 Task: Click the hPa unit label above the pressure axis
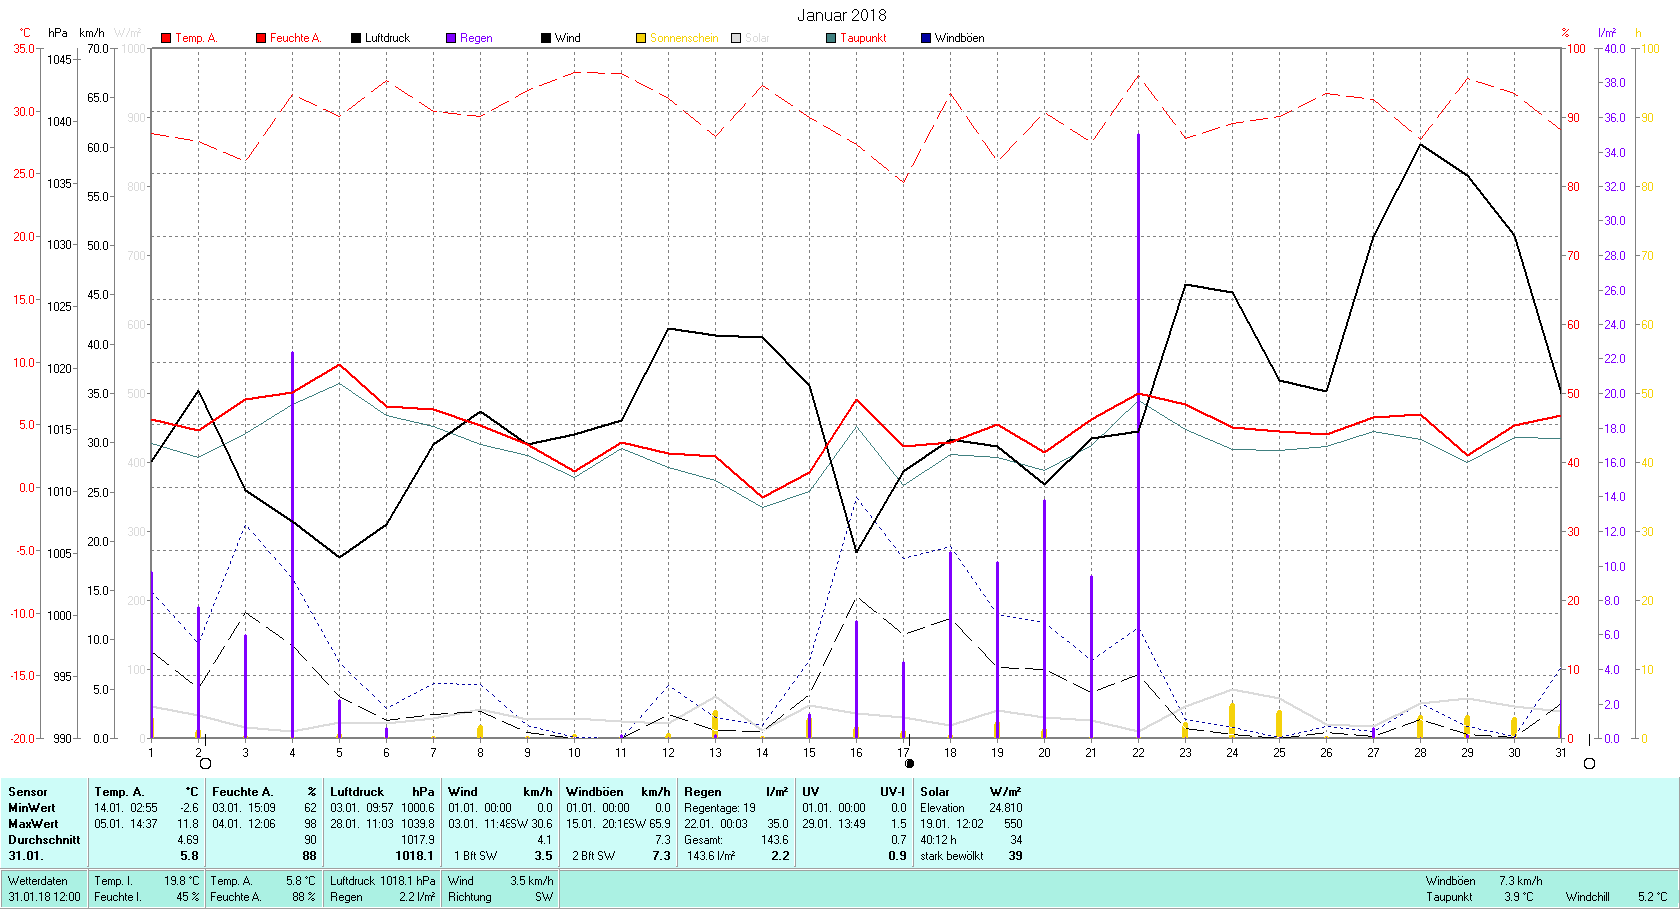[x=58, y=33]
